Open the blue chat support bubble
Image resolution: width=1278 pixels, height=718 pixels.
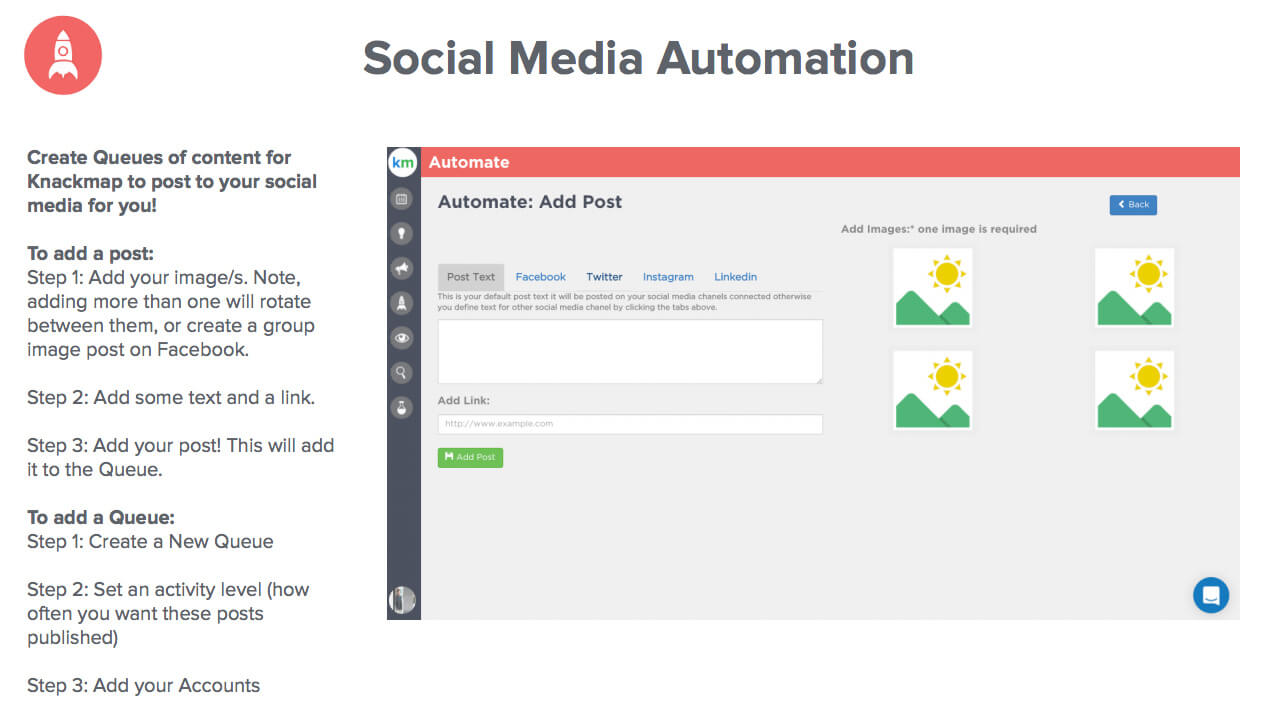pos(1211,595)
